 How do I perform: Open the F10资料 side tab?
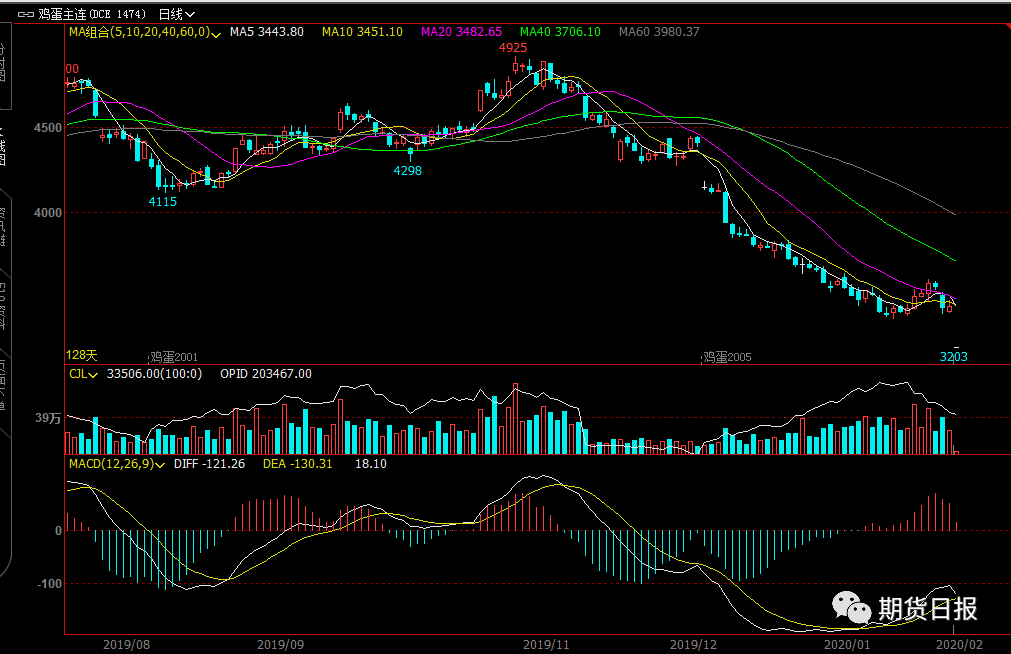(4, 305)
